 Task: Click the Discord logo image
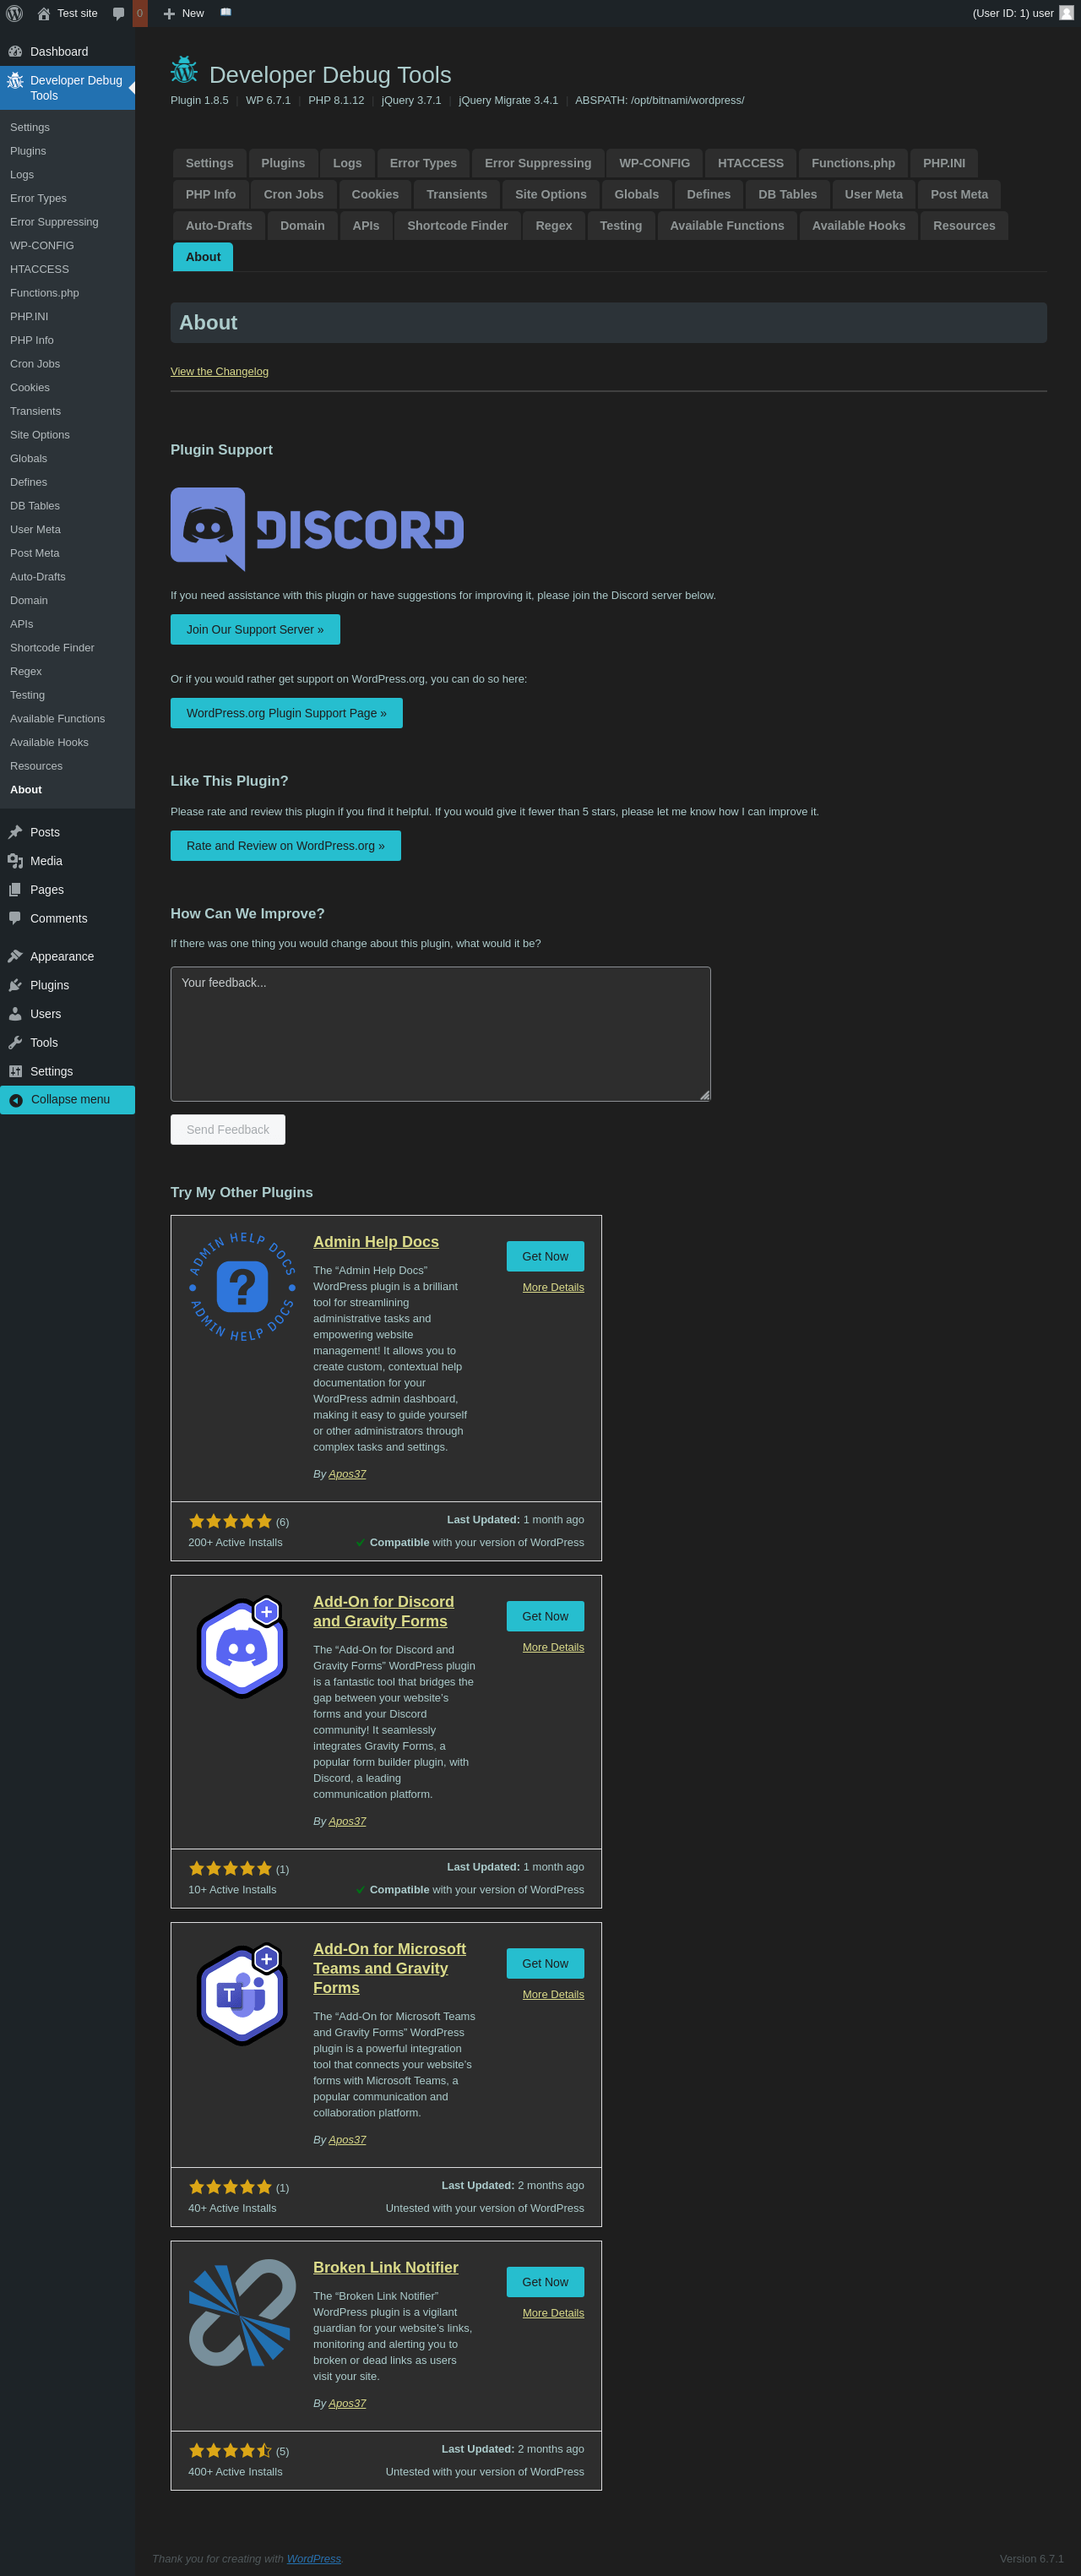pyautogui.click(x=317, y=529)
